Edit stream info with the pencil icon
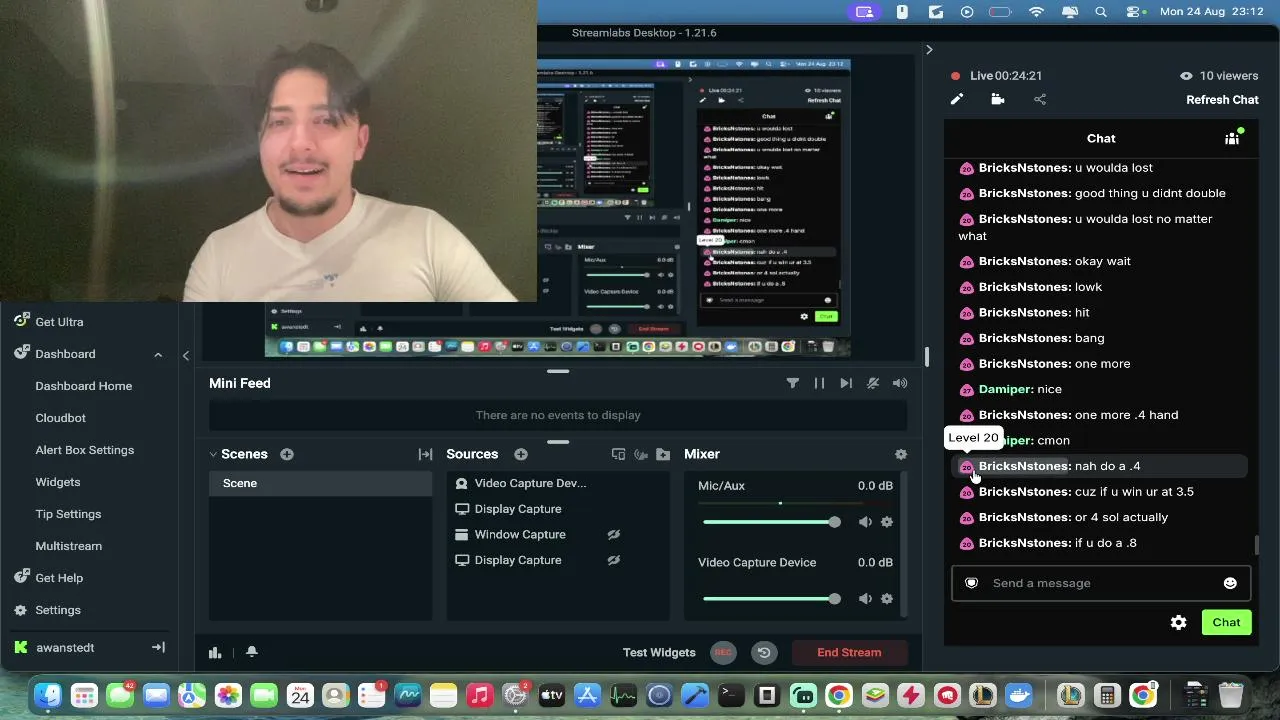The image size is (1280, 720). 957,99
